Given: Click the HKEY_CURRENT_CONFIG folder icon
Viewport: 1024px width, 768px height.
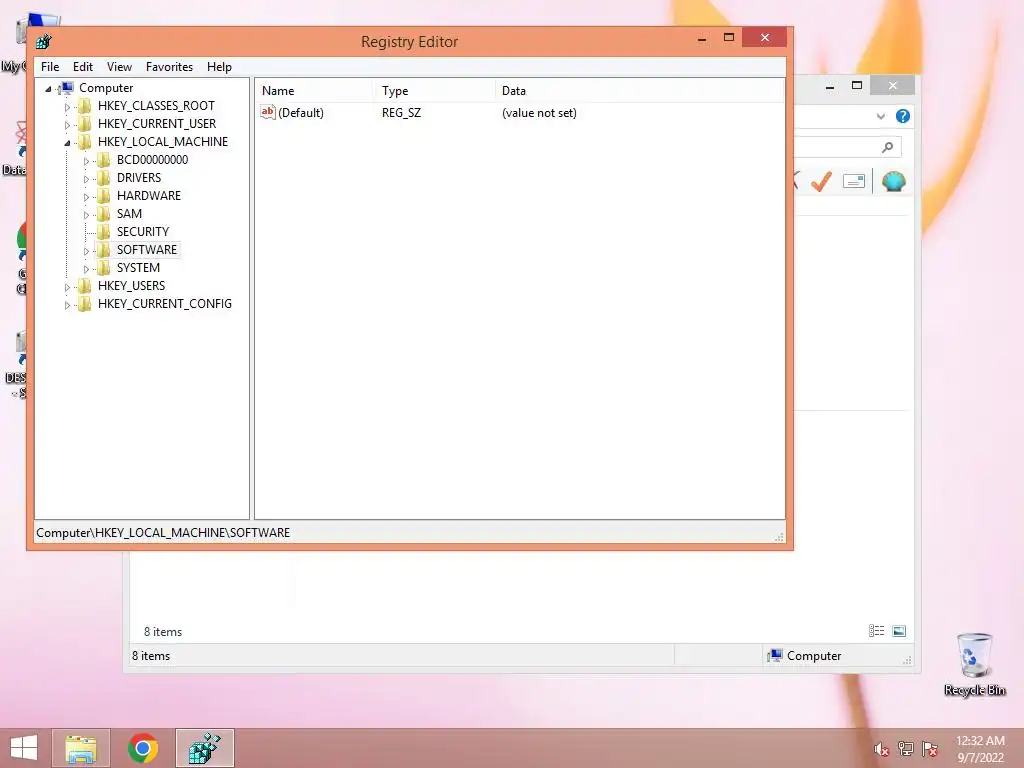Looking at the screenshot, I should [84, 304].
